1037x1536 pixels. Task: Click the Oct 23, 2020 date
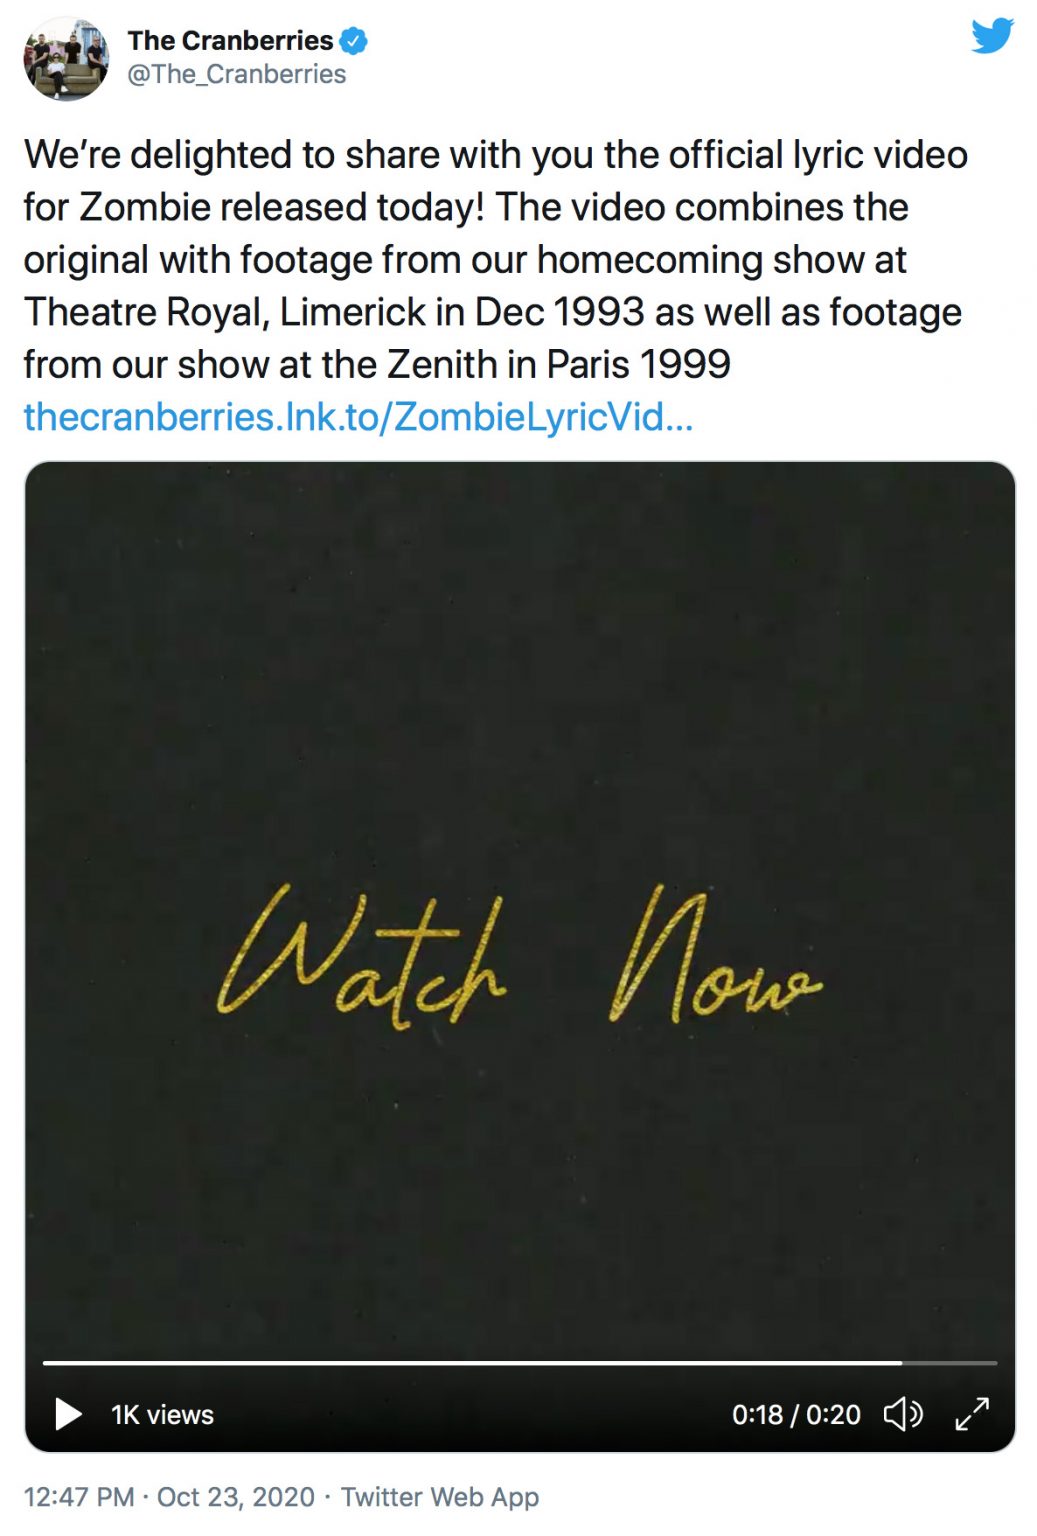(x=236, y=1497)
